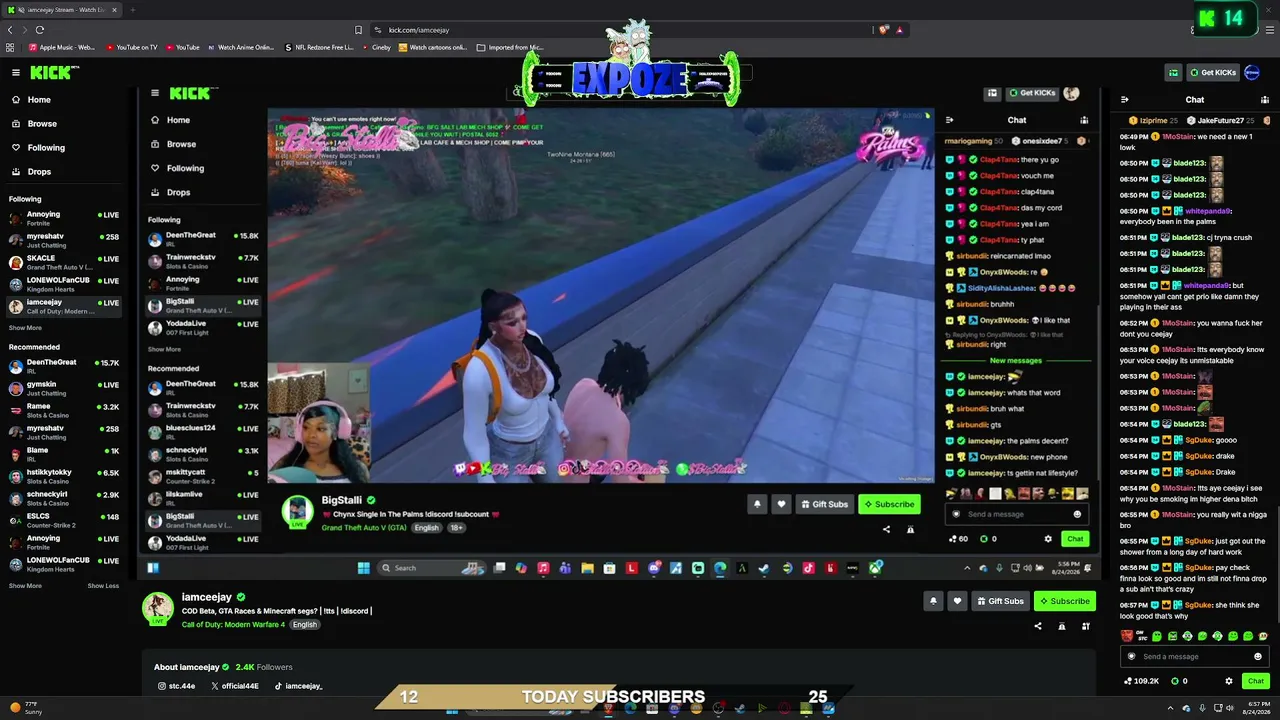Toggle notifications bell for iamceejay
Viewport: 1280px width, 720px height.
click(933, 601)
